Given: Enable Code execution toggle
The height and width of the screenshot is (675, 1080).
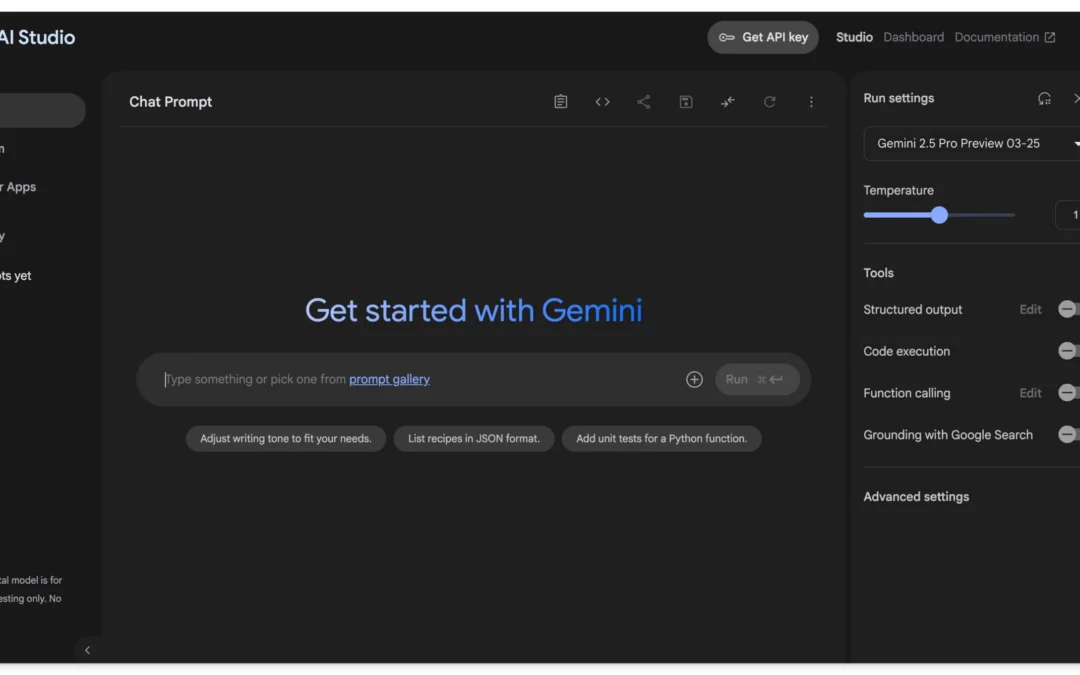Looking at the screenshot, I should pyautogui.click(x=1069, y=351).
